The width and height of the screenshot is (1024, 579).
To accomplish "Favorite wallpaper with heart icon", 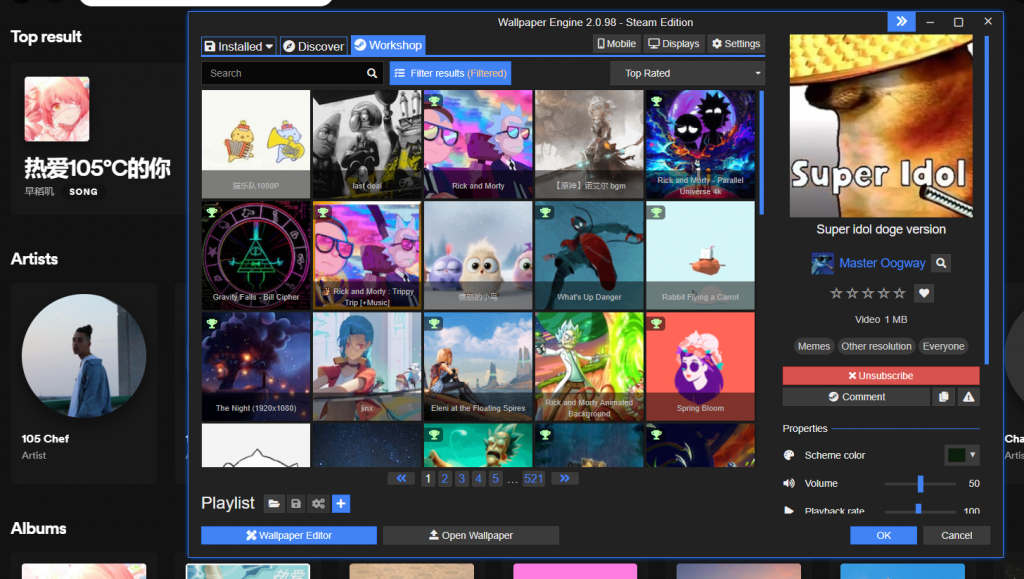I will [923, 293].
